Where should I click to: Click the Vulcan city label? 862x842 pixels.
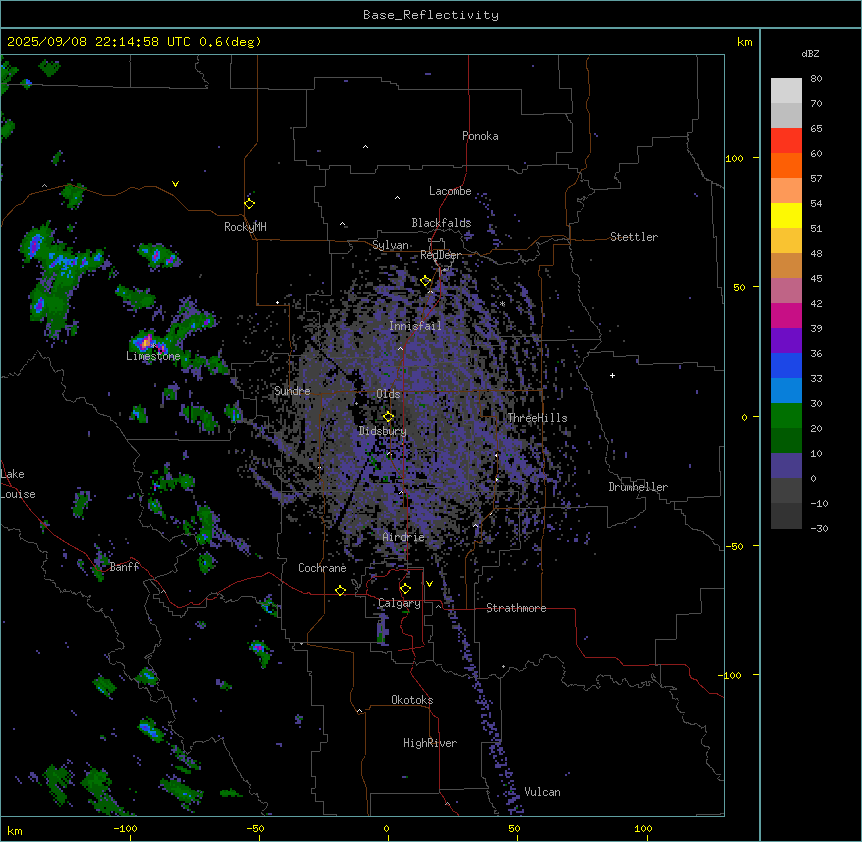542,792
